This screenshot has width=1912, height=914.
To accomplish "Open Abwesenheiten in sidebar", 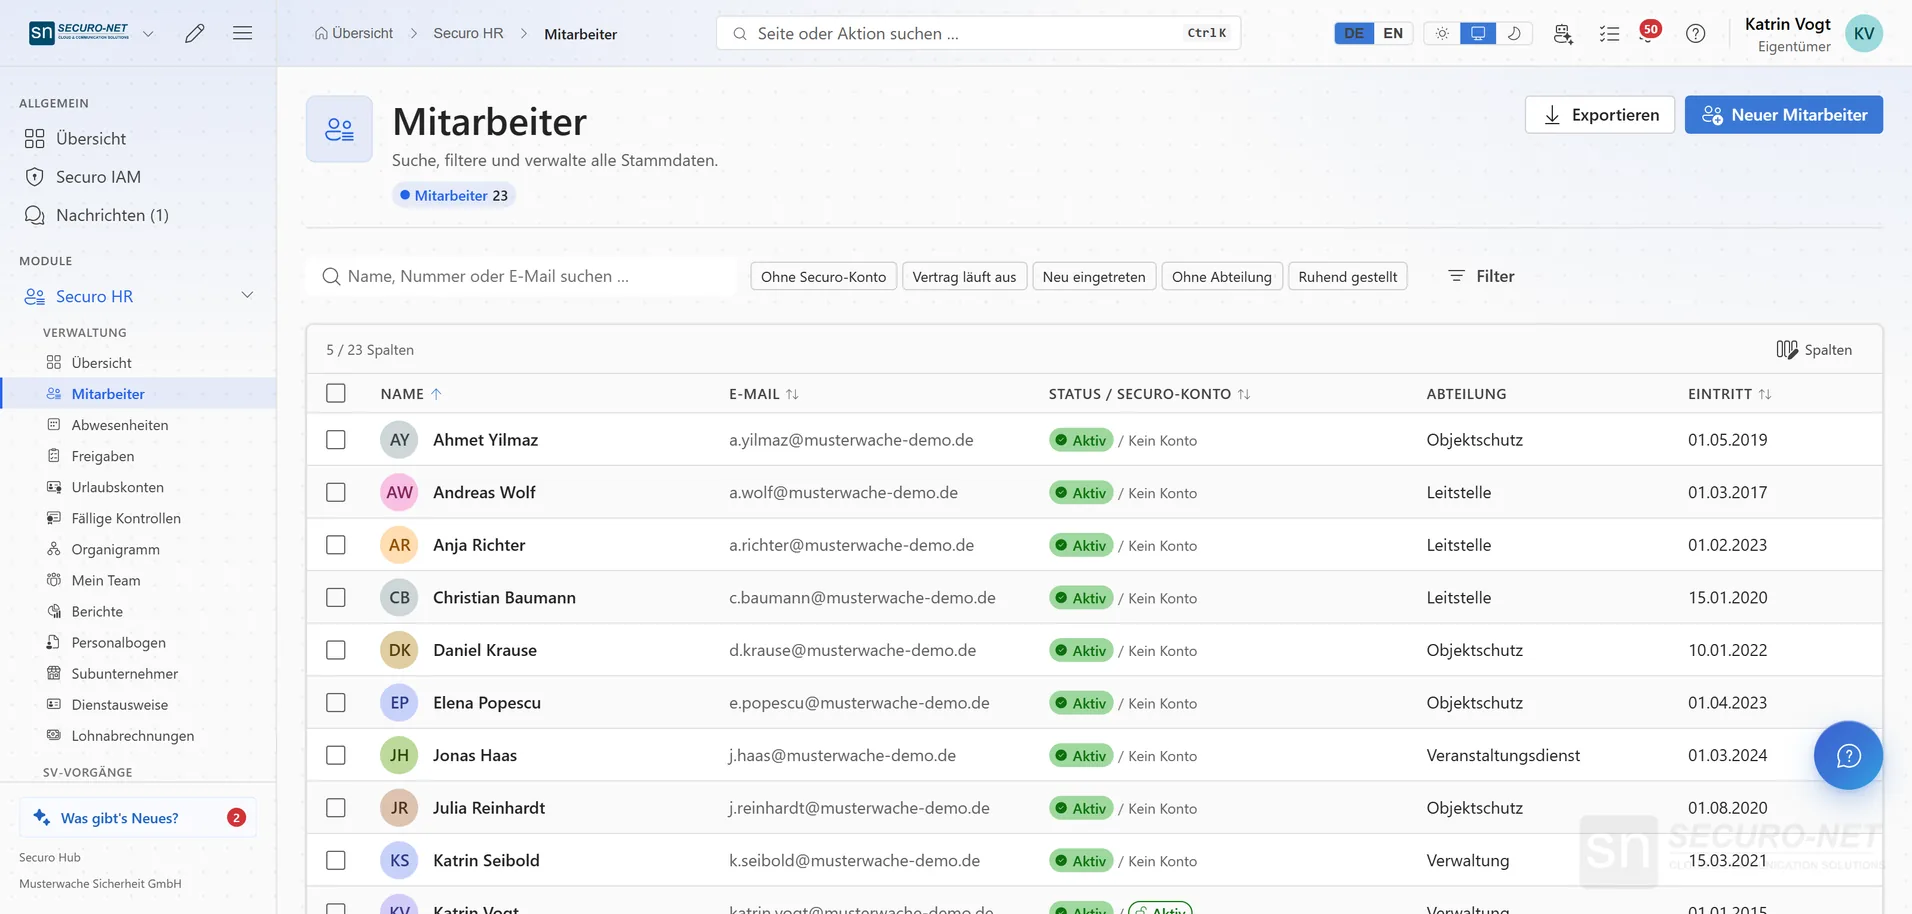I will point(120,425).
